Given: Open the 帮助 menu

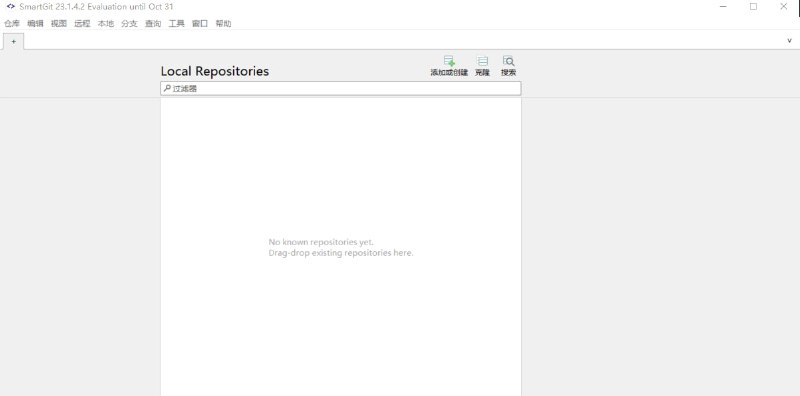Looking at the screenshot, I should [223, 23].
